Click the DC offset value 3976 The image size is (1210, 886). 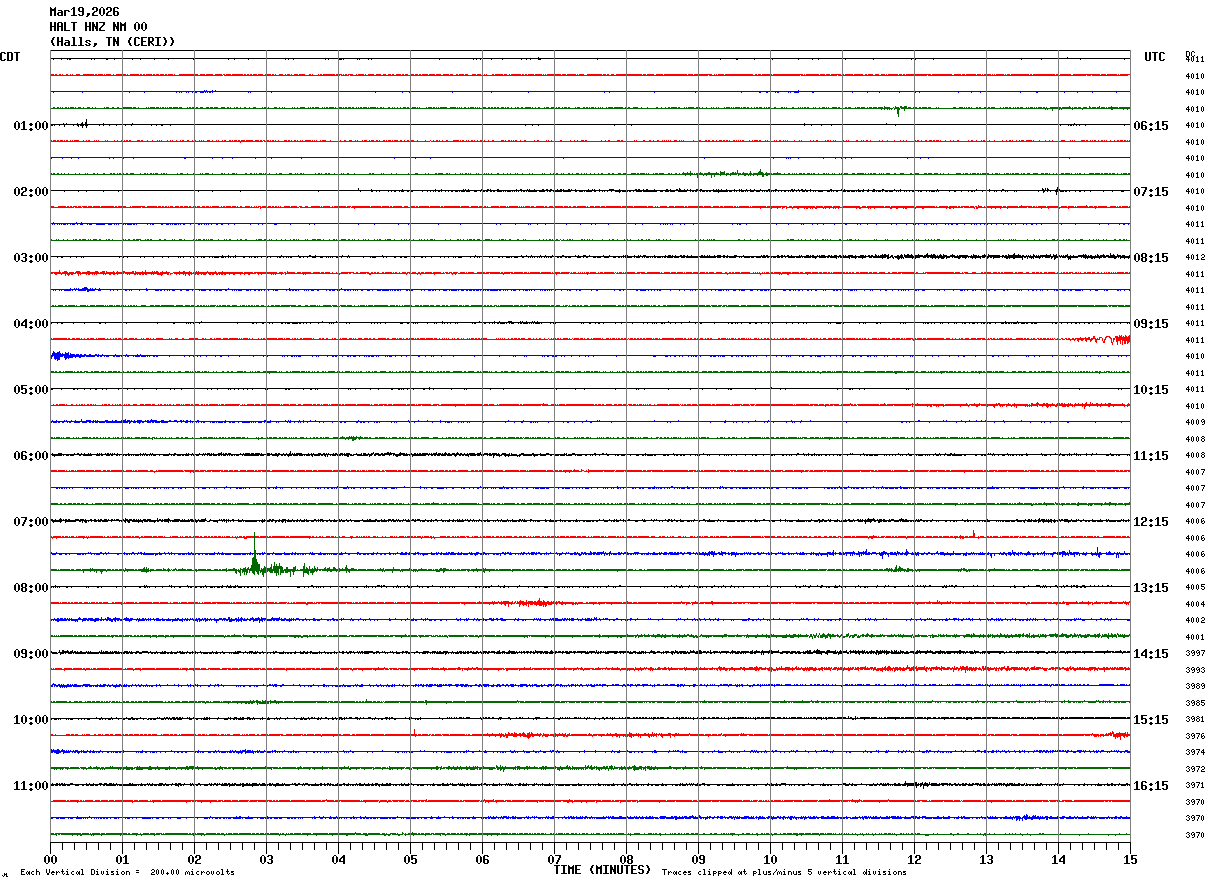point(1195,736)
